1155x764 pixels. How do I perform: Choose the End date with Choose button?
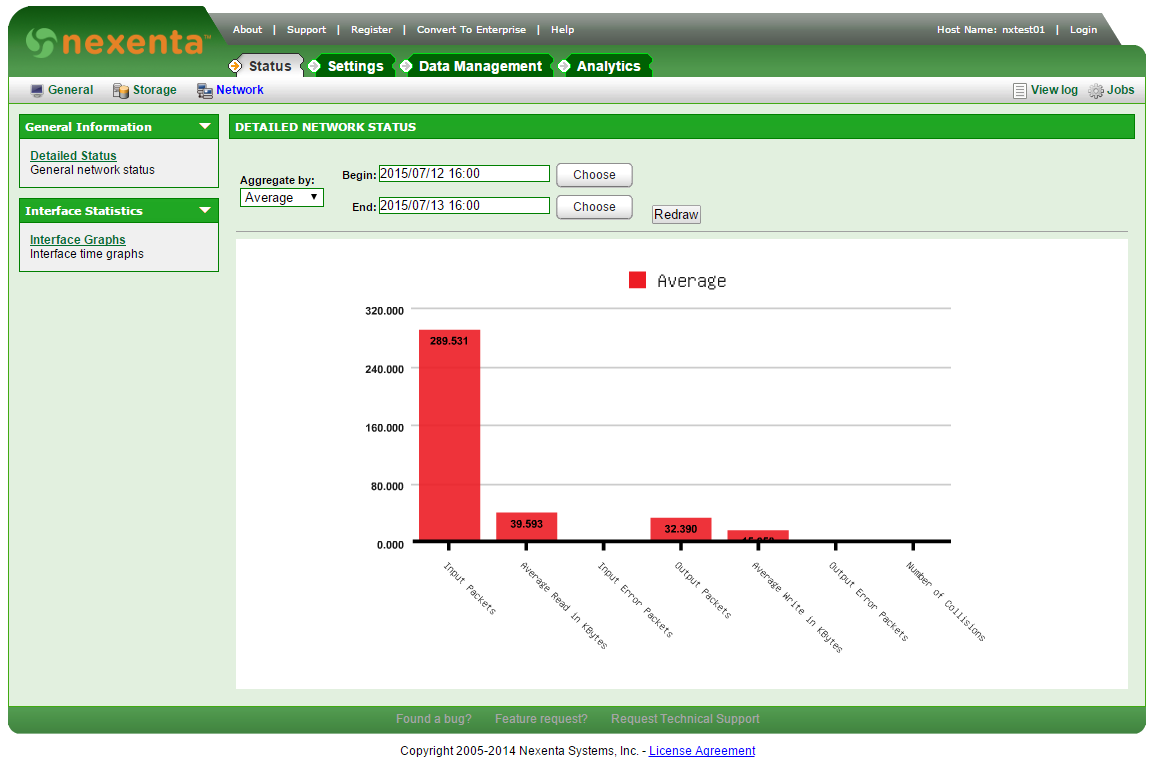[x=594, y=207]
